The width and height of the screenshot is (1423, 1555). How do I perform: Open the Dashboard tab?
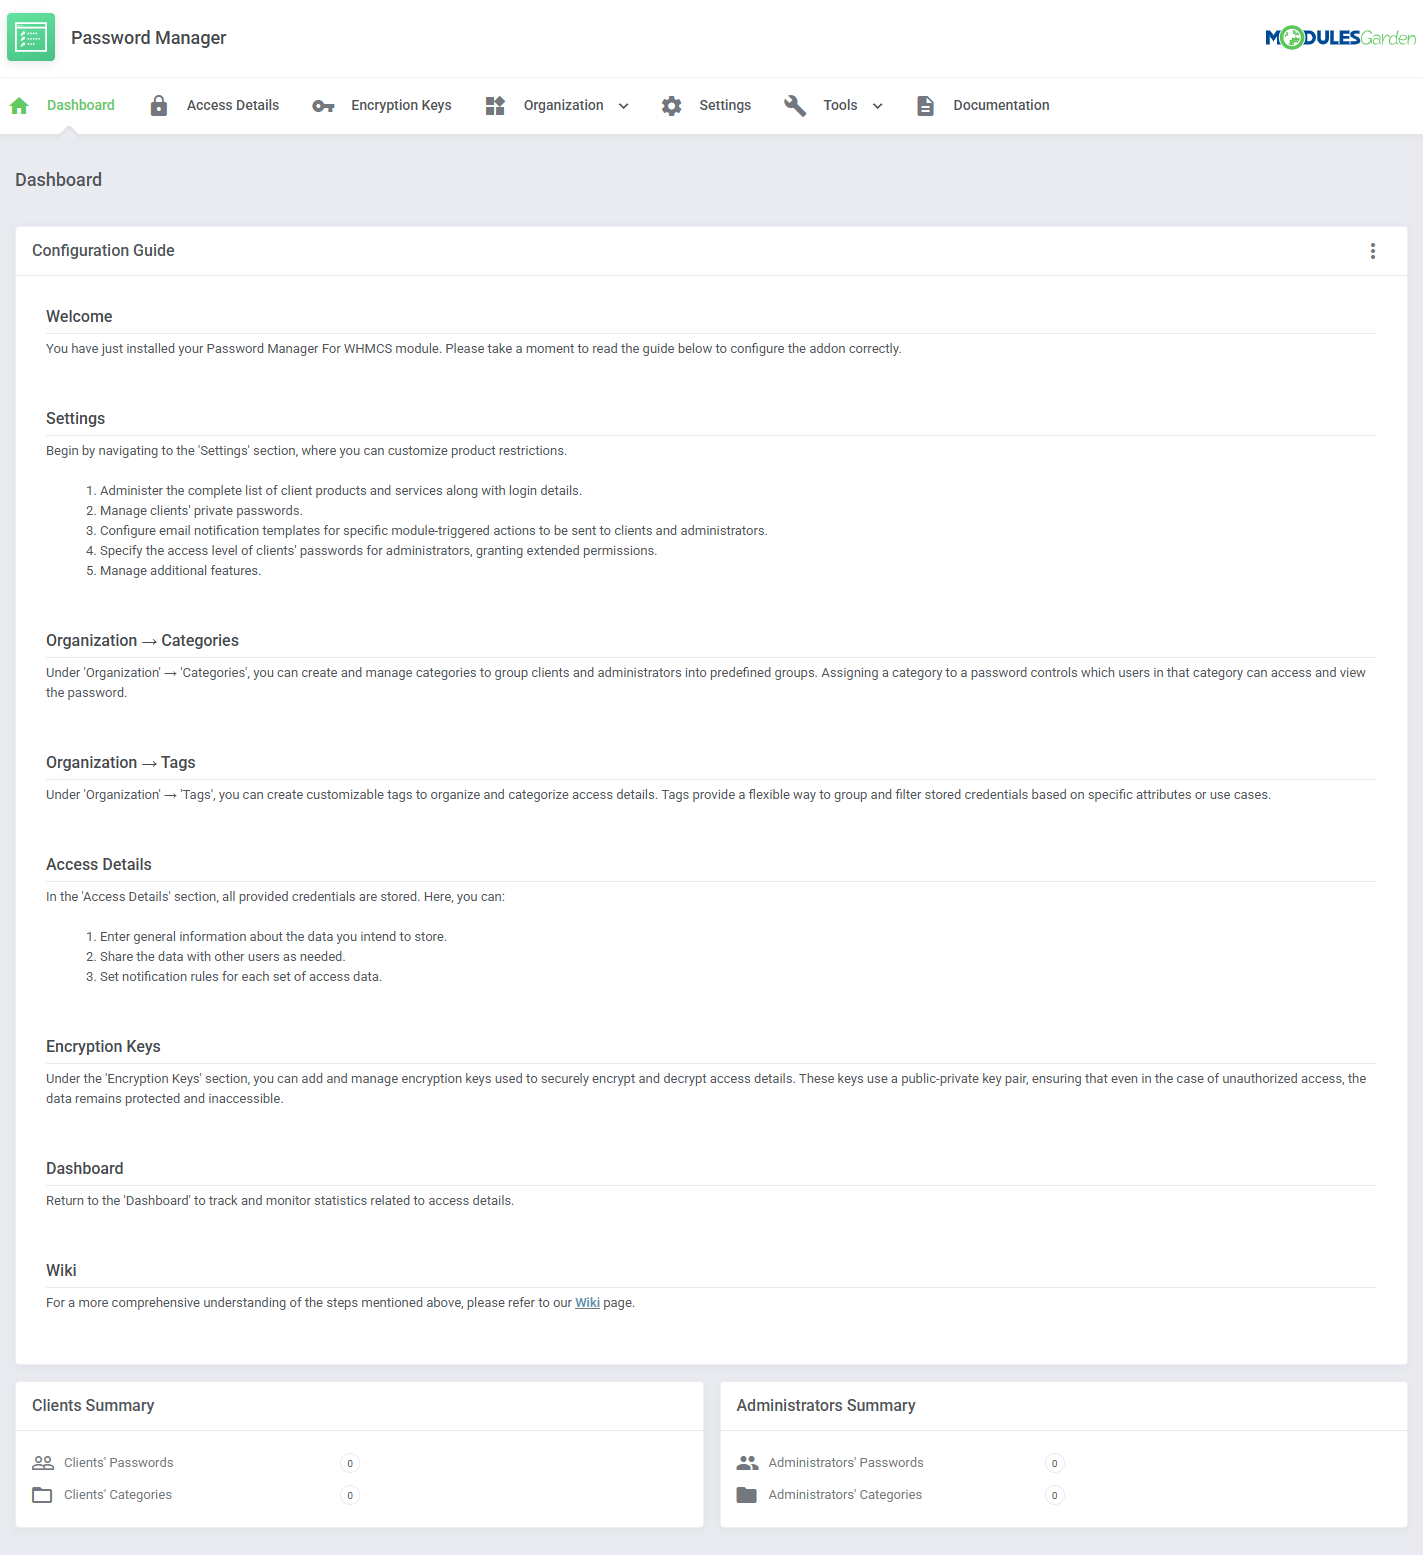click(x=81, y=105)
